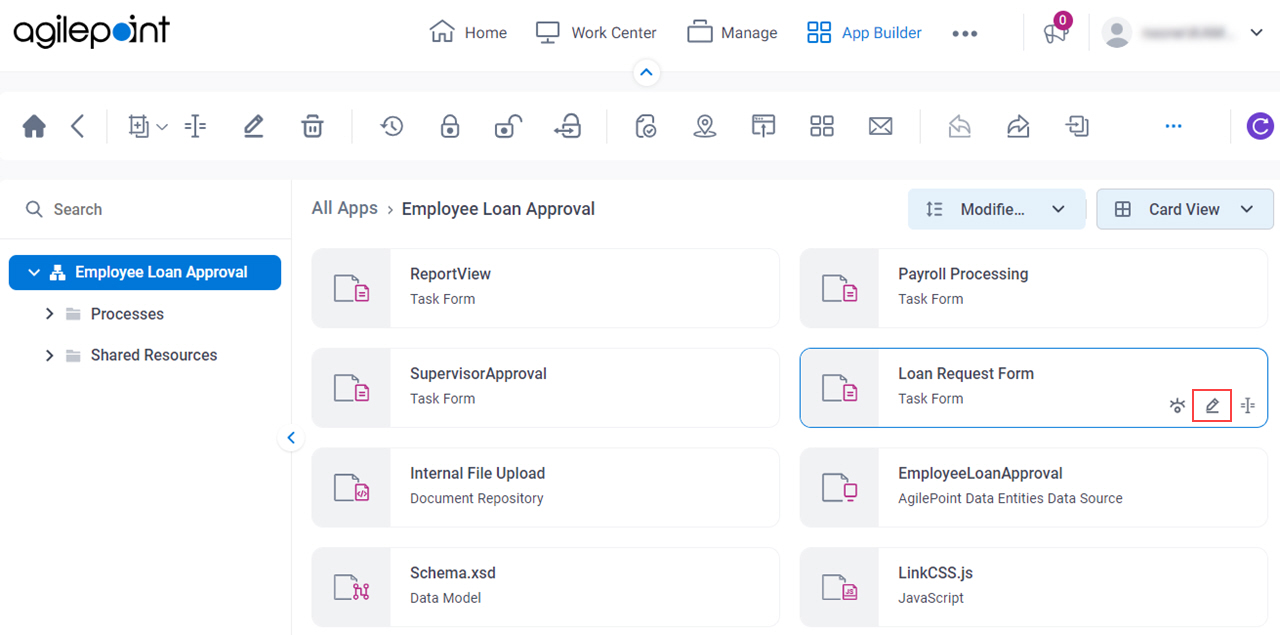
Task: Open the user account dropdown arrow
Action: pyautogui.click(x=1257, y=33)
